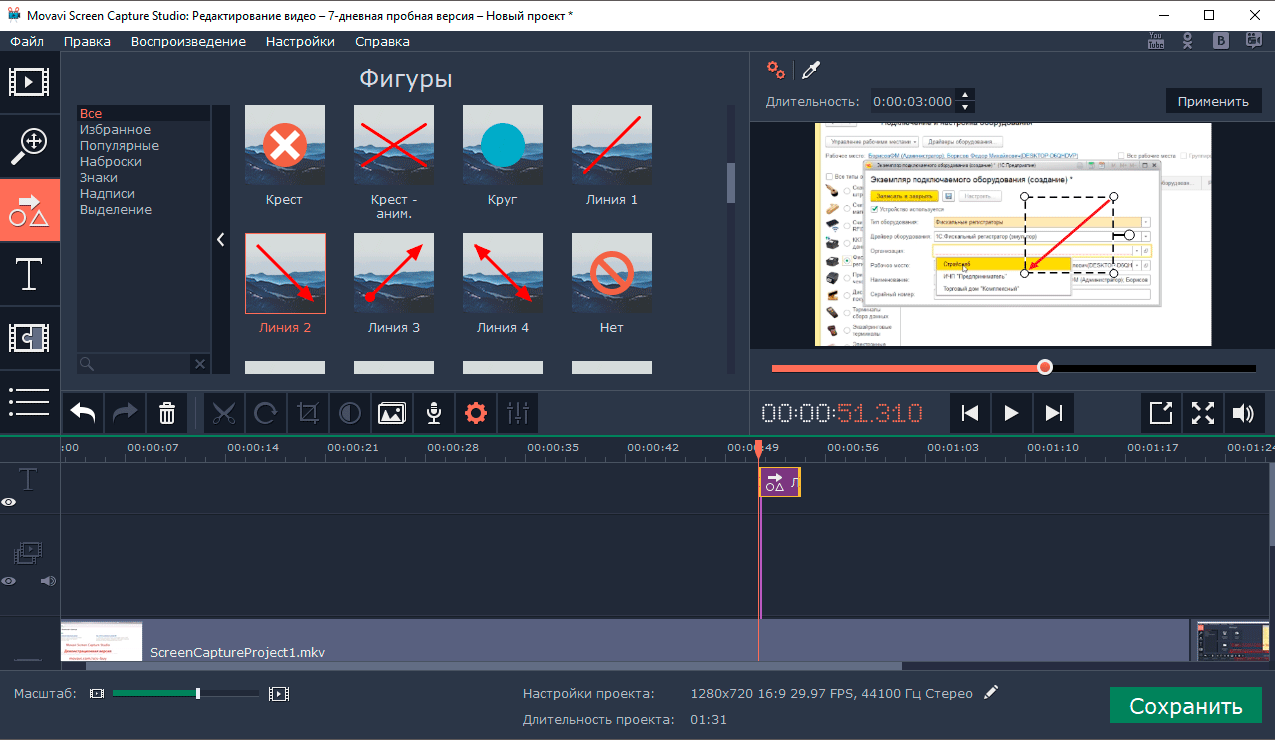Open the zoom and pan tool
This screenshot has width=1275, height=740.
29,146
